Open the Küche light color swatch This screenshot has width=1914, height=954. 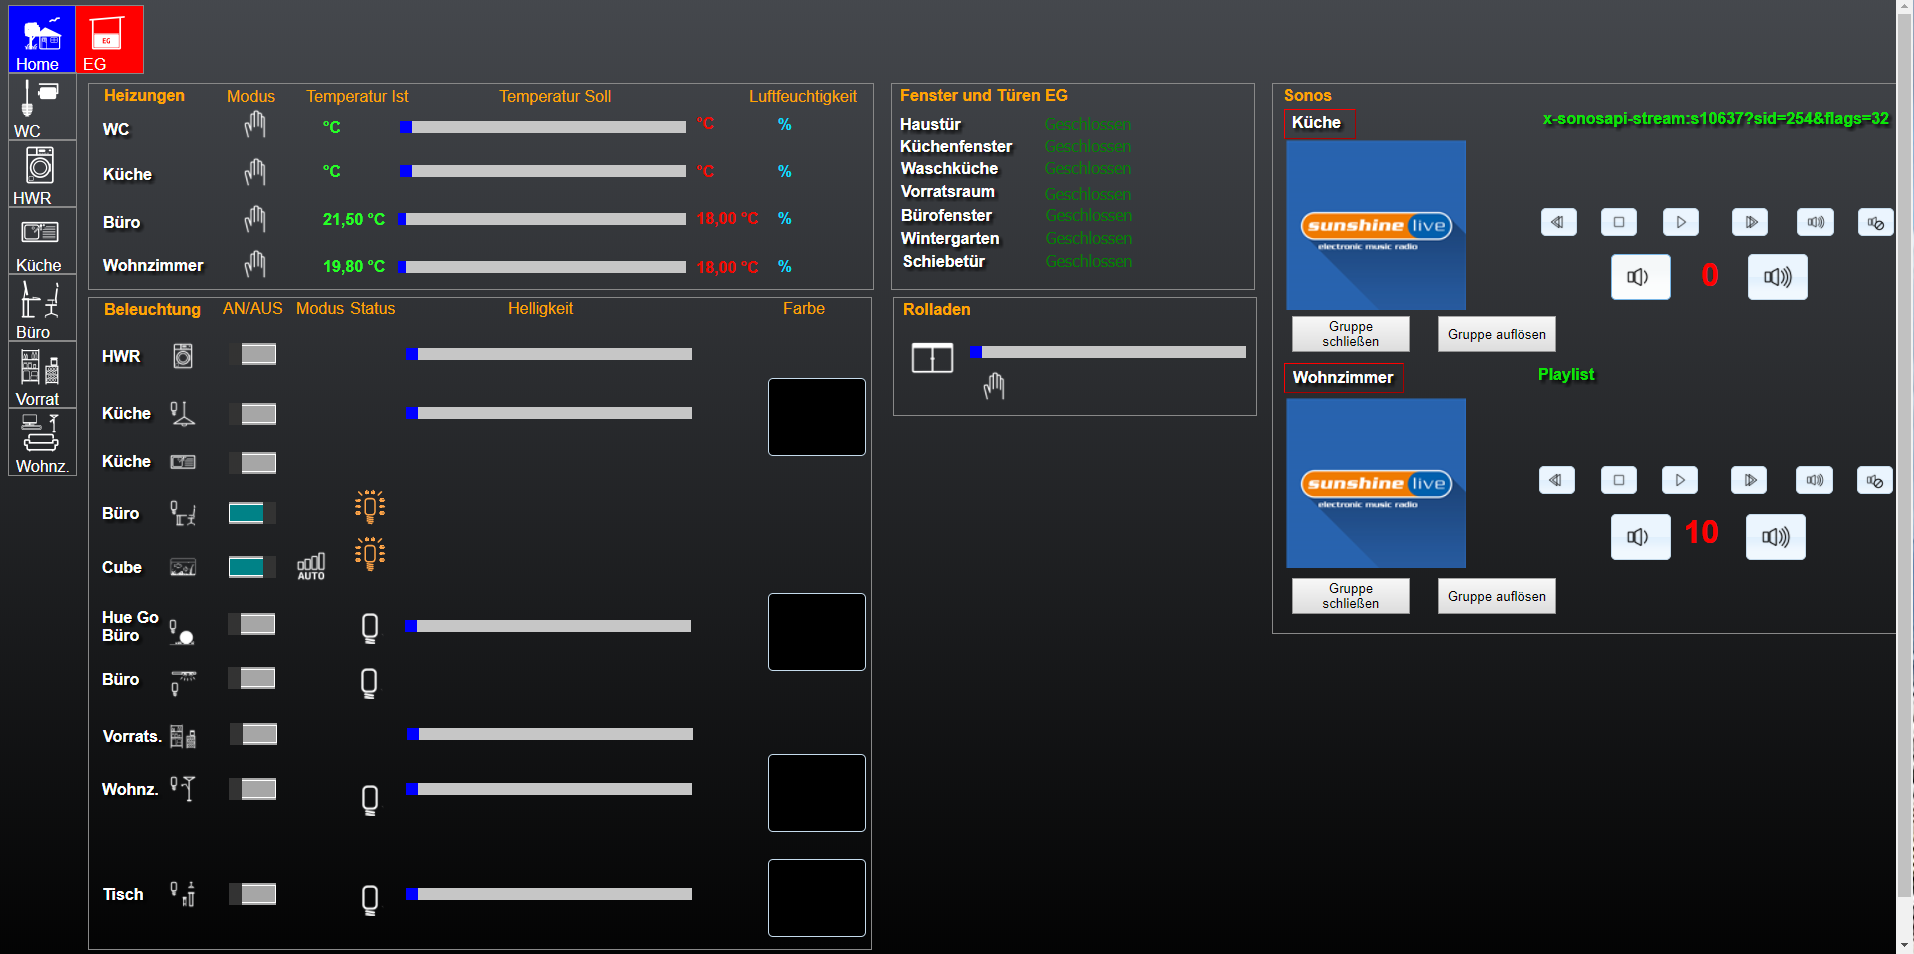817,417
